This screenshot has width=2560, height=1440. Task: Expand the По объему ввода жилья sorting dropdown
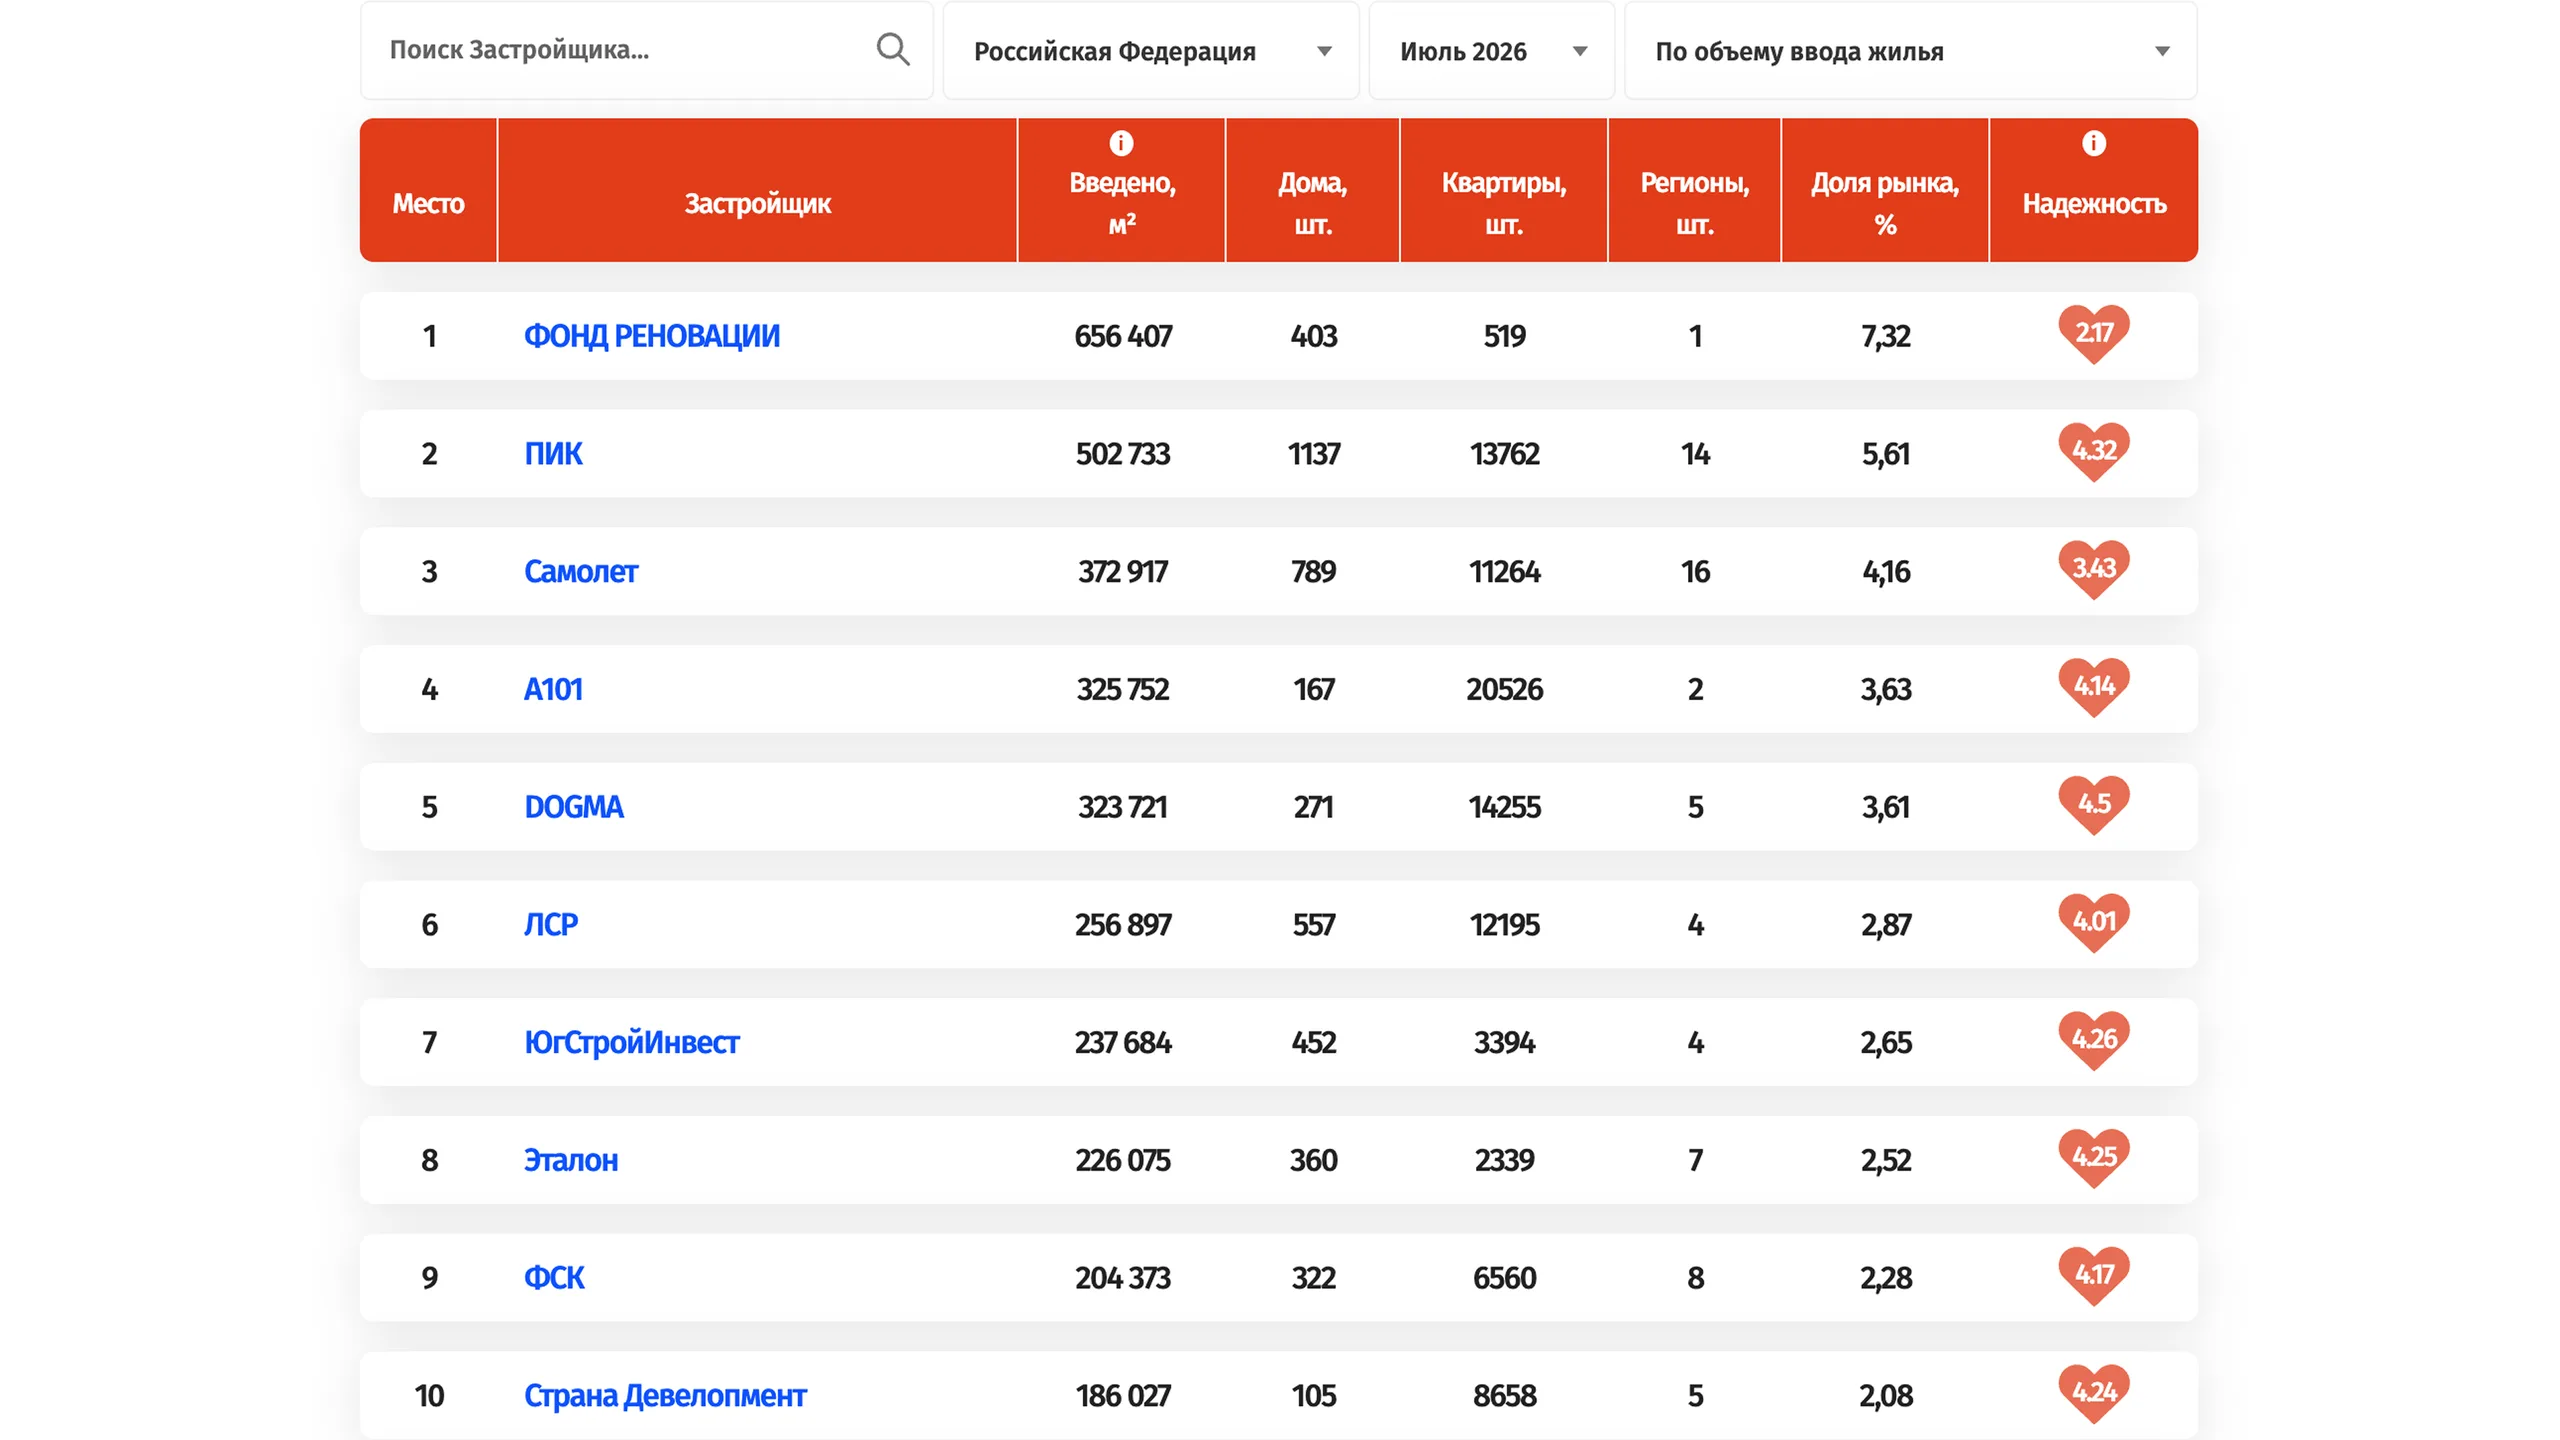(1910, 50)
